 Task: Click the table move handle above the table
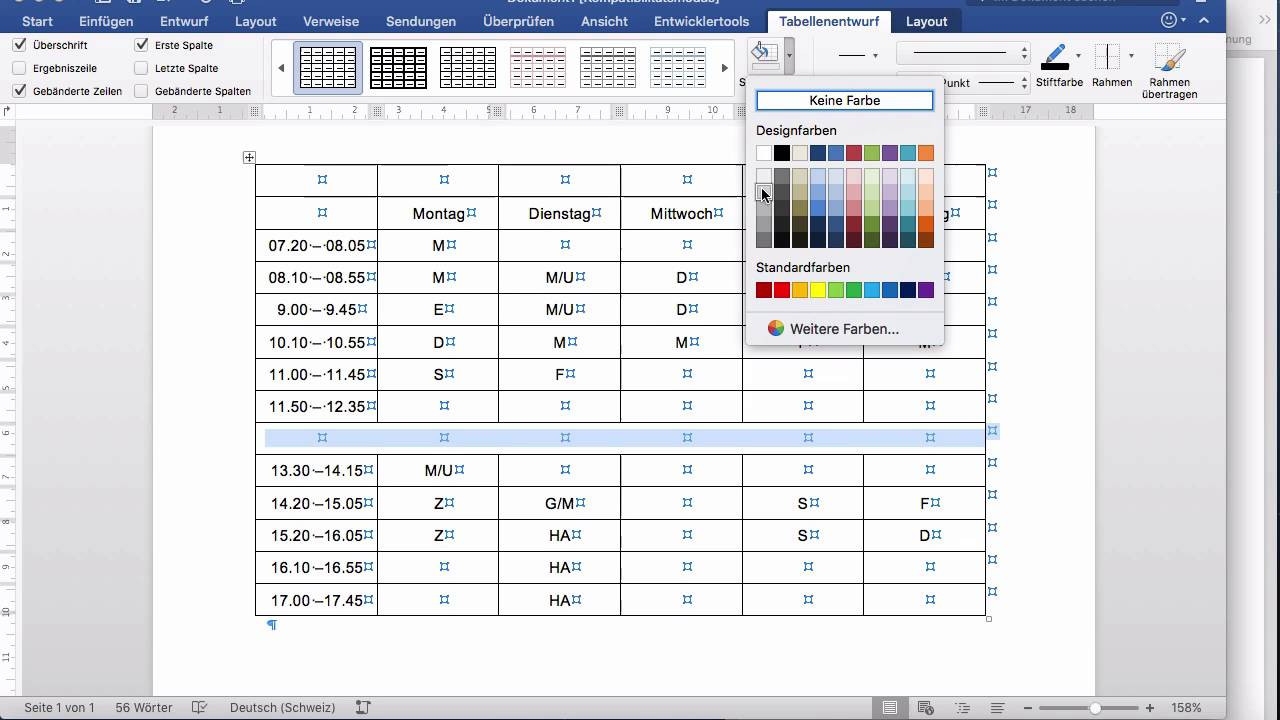[249, 157]
